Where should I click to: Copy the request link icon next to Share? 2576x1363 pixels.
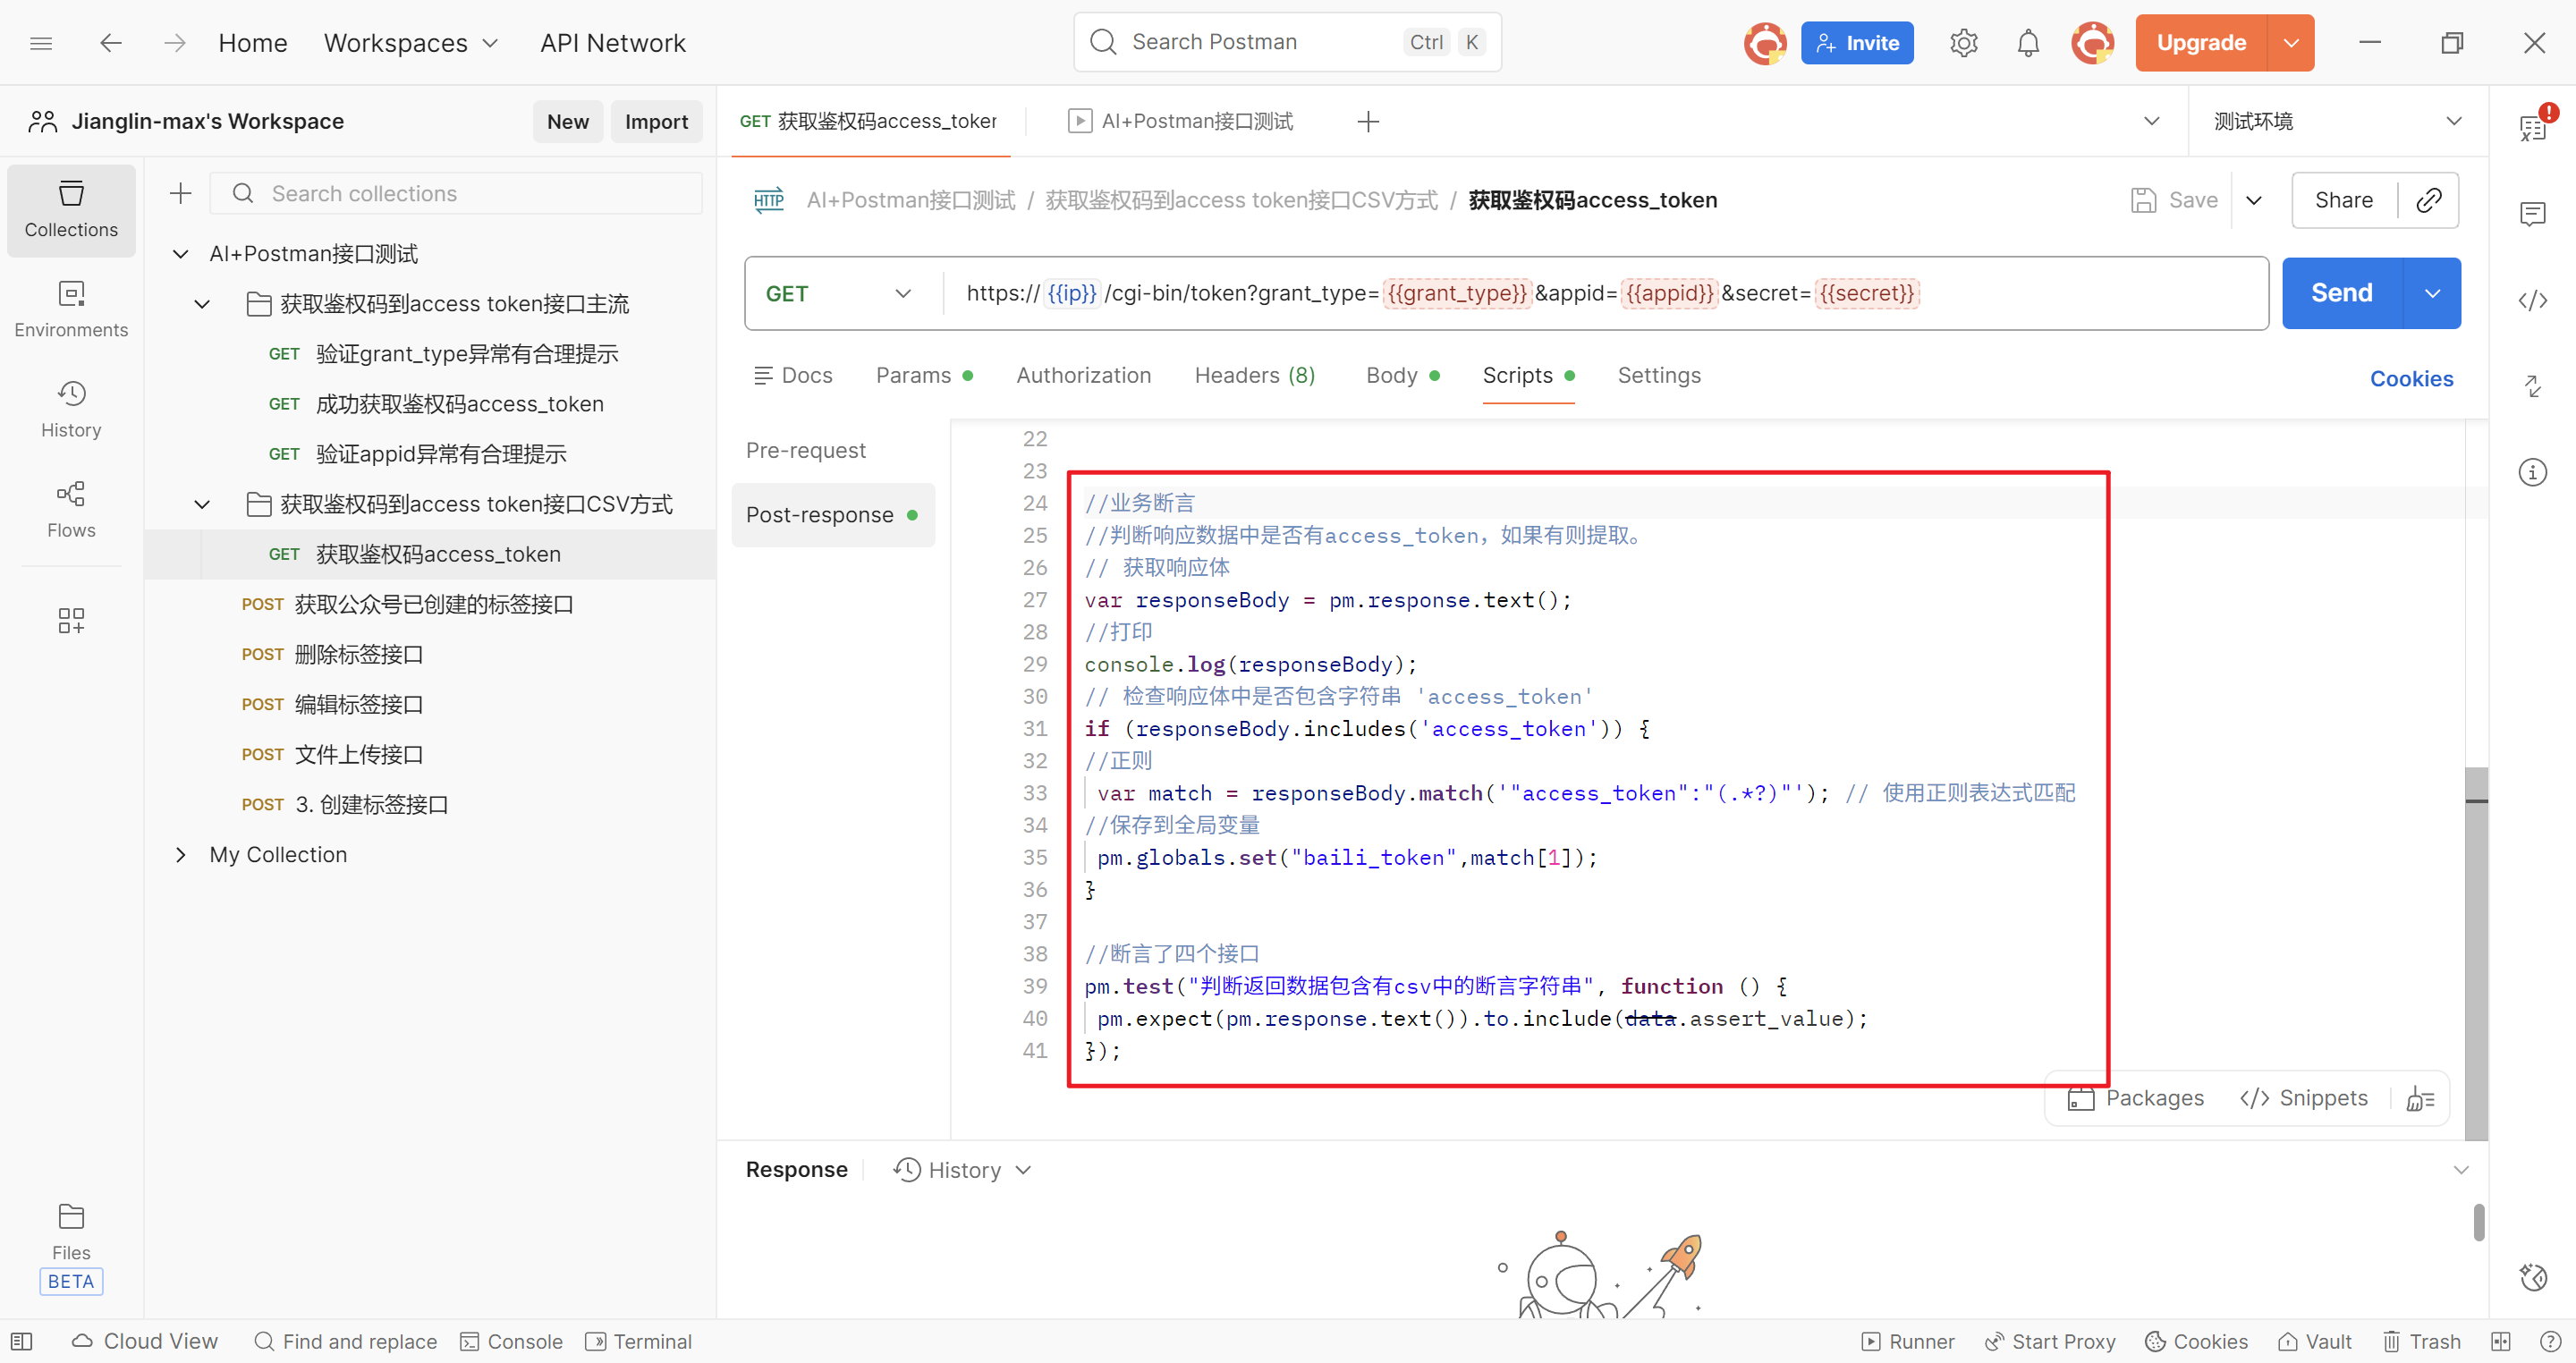(2428, 200)
